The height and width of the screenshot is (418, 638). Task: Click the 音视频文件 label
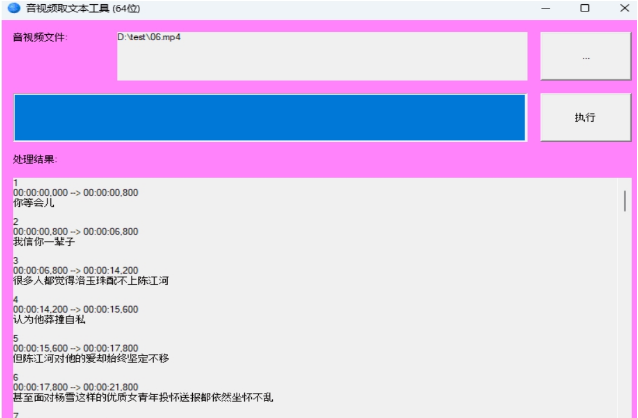click(x=40, y=37)
